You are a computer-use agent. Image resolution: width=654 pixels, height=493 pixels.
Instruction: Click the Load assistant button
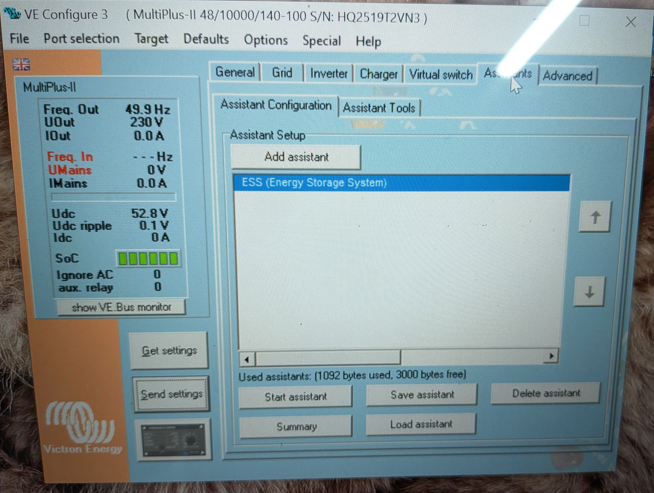(421, 424)
